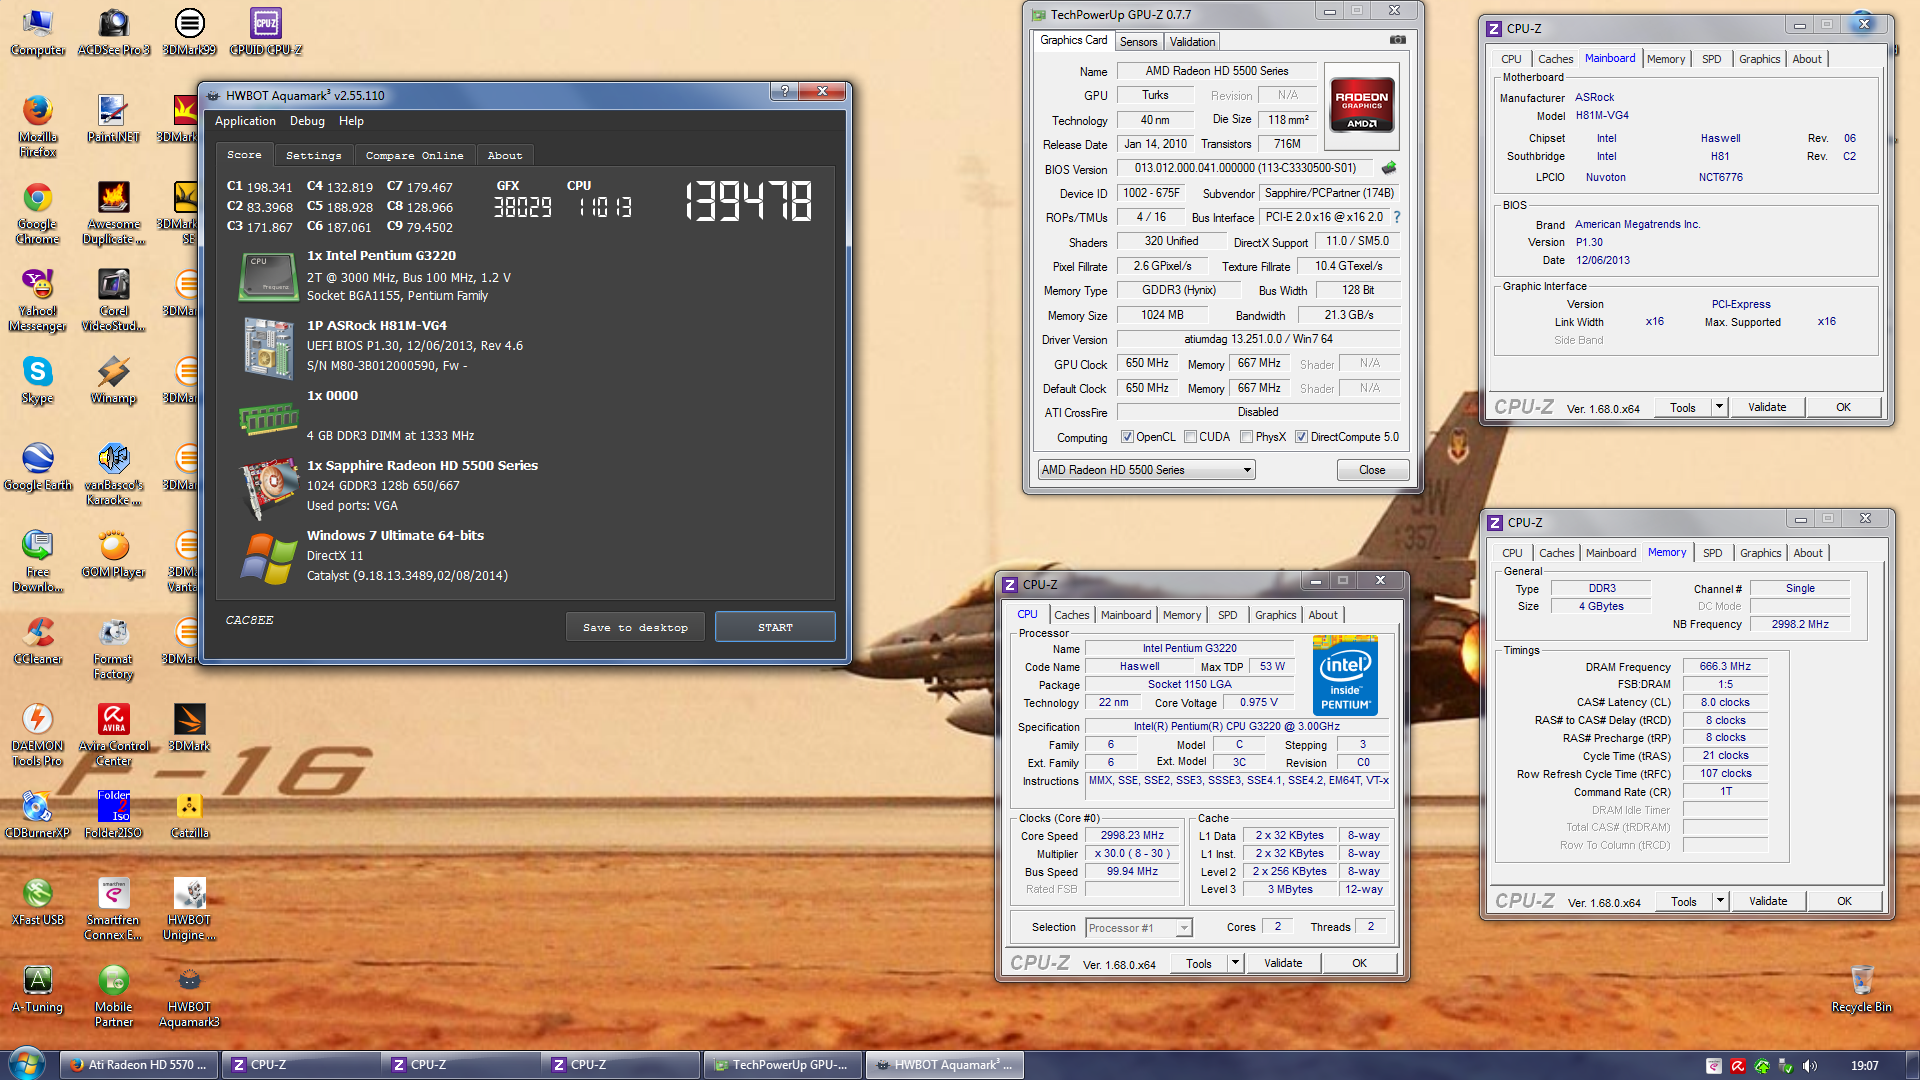Open Sensors tab in GPU-Z
The image size is (1920, 1080).
[x=1138, y=42]
